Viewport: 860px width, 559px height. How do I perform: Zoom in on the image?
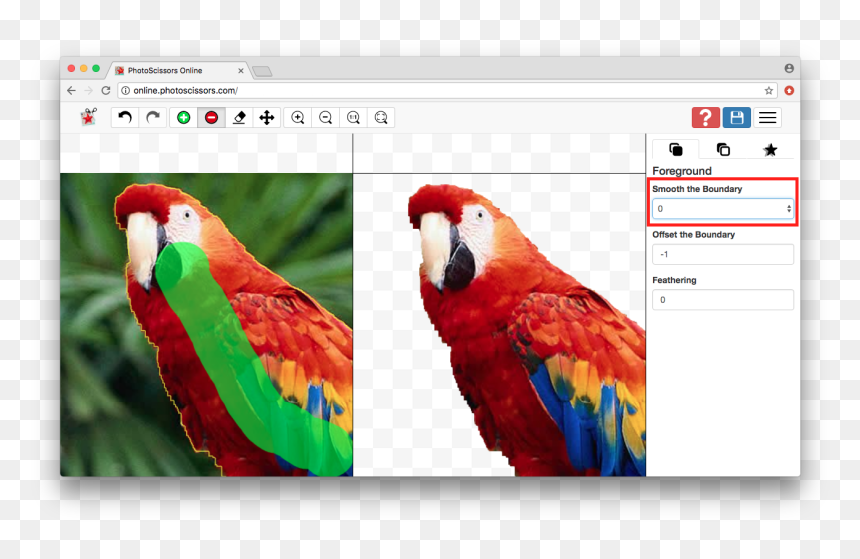[x=298, y=117]
